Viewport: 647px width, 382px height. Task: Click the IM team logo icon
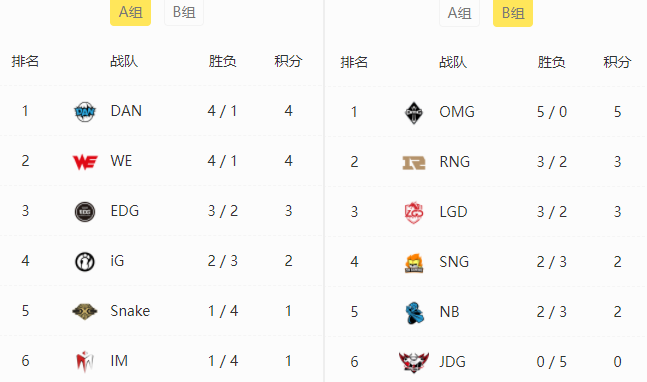click(x=85, y=361)
